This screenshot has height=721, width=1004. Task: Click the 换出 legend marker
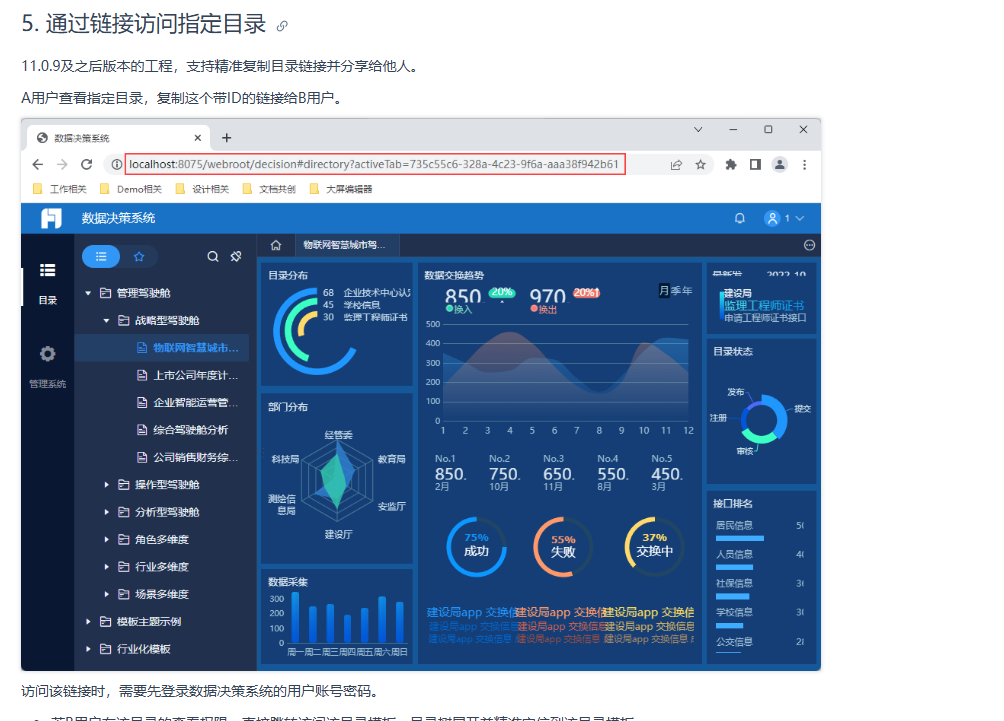(533, 309)
